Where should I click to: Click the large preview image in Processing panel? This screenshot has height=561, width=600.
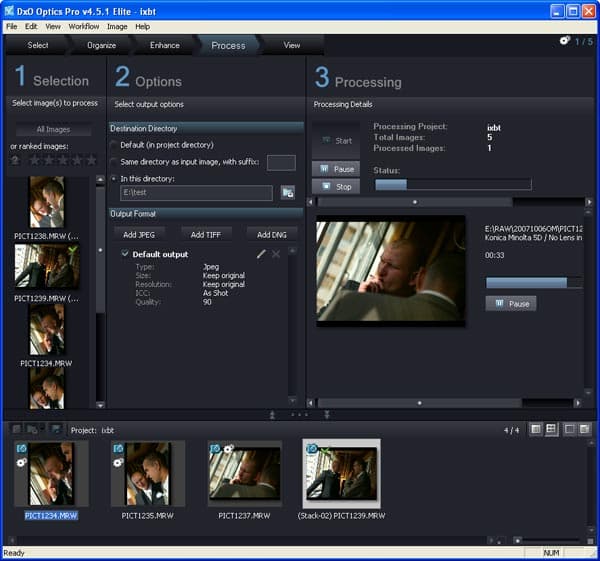tap(391, 271)
